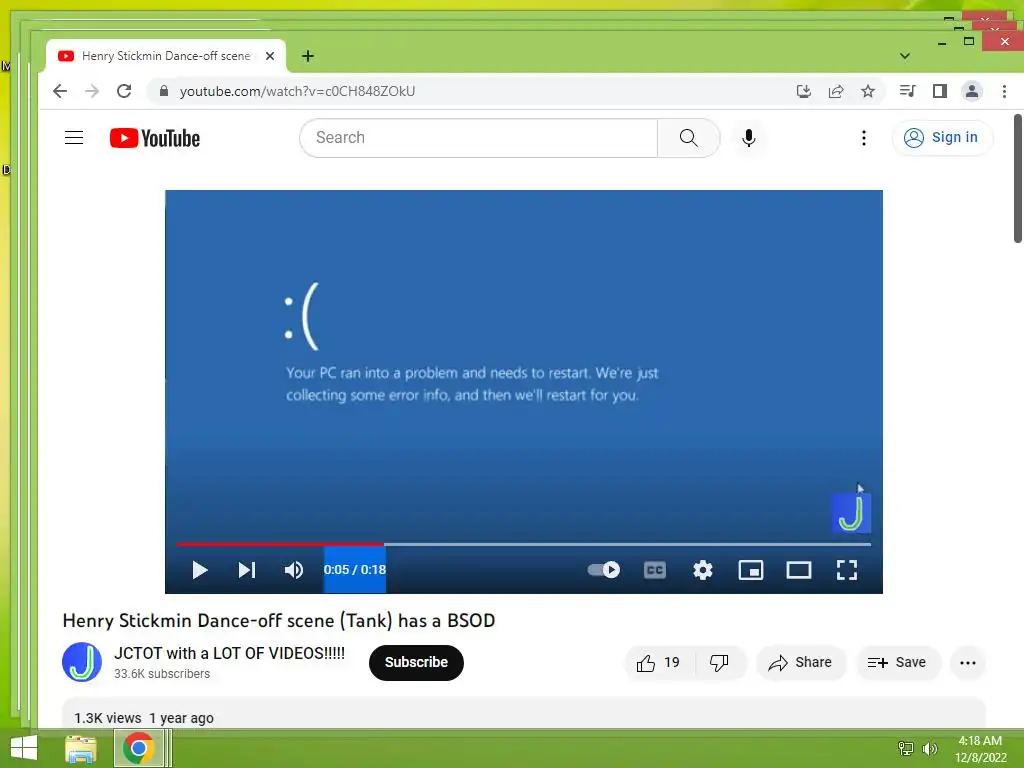Click the Chrome taskbar icon
Image resolution: width=1024 pixels, height=768 pixels.
click(138, 748)
